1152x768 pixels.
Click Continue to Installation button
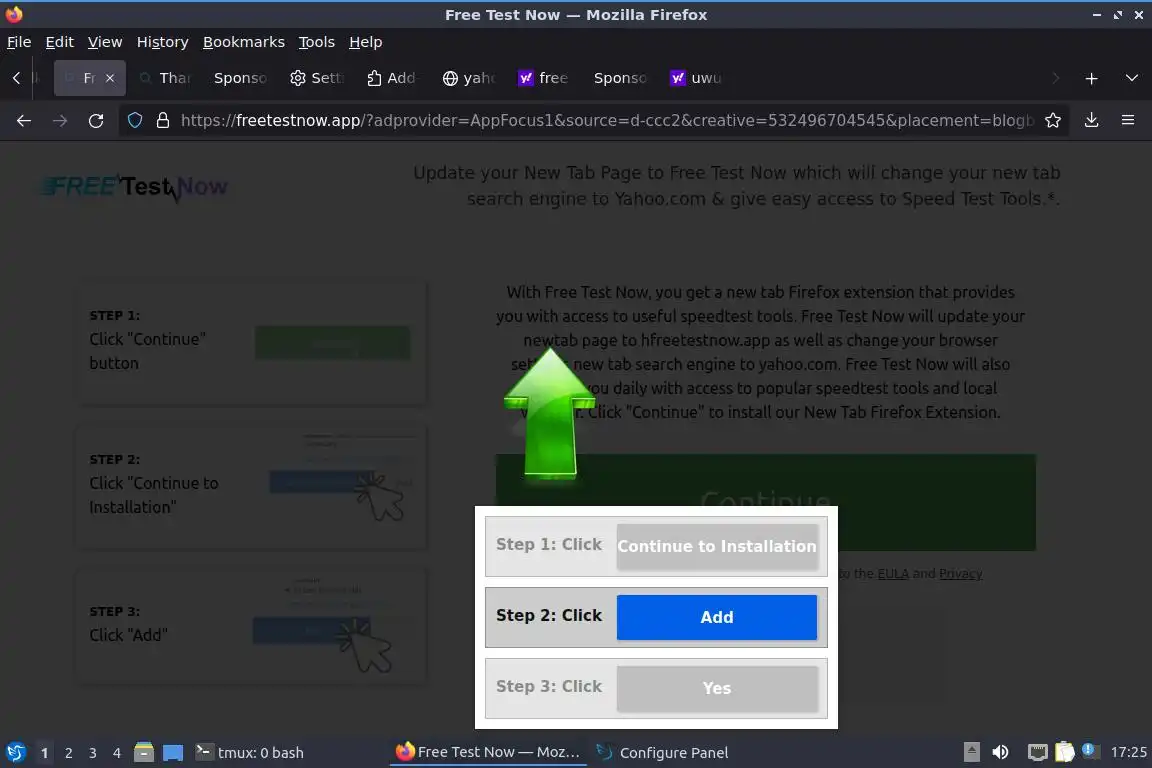coord(716,546)
